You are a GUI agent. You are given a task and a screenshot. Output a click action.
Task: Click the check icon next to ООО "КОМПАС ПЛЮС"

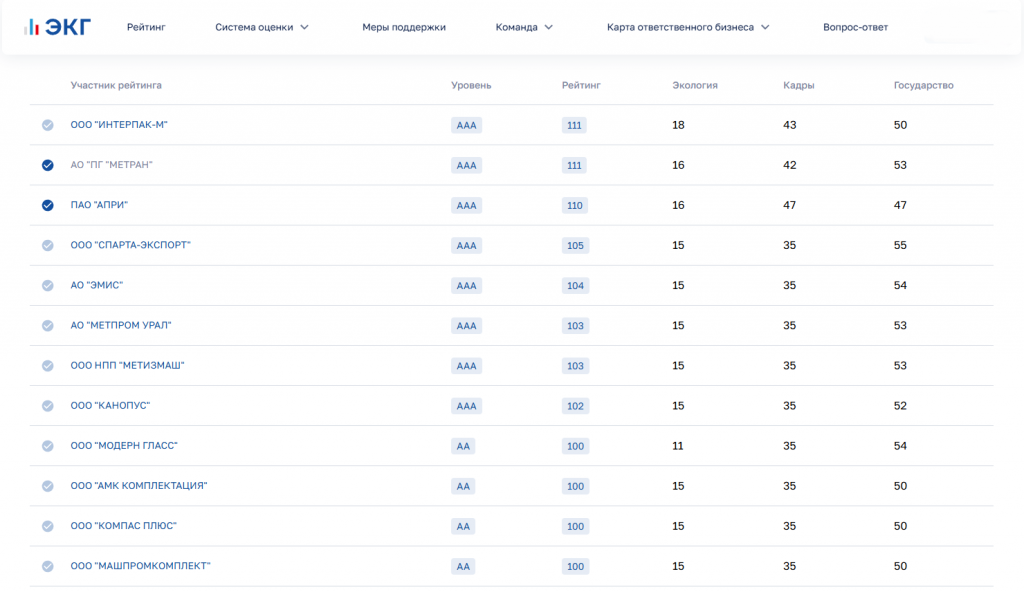48,526
